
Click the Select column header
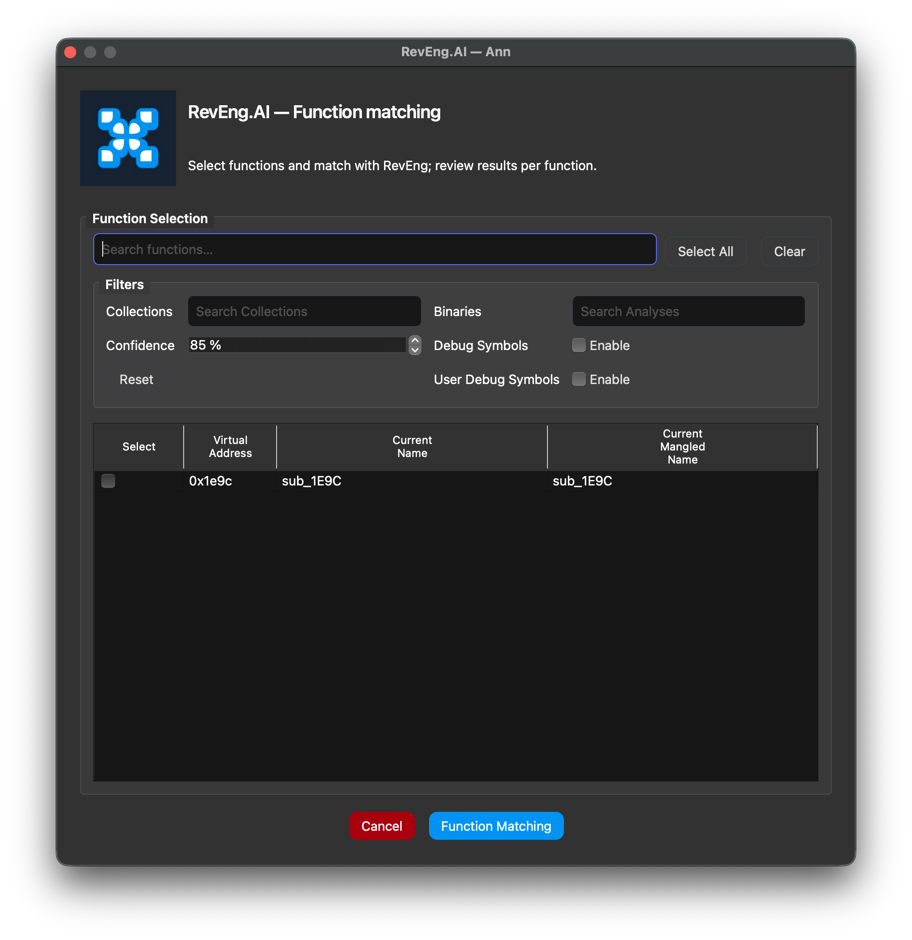coord(138,446)
